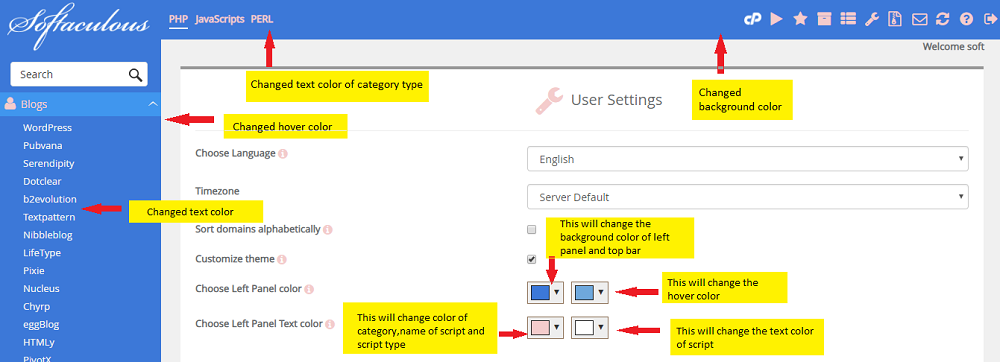Open the English language dropdown
This screenshot has height=362, width=1000.
747,159
